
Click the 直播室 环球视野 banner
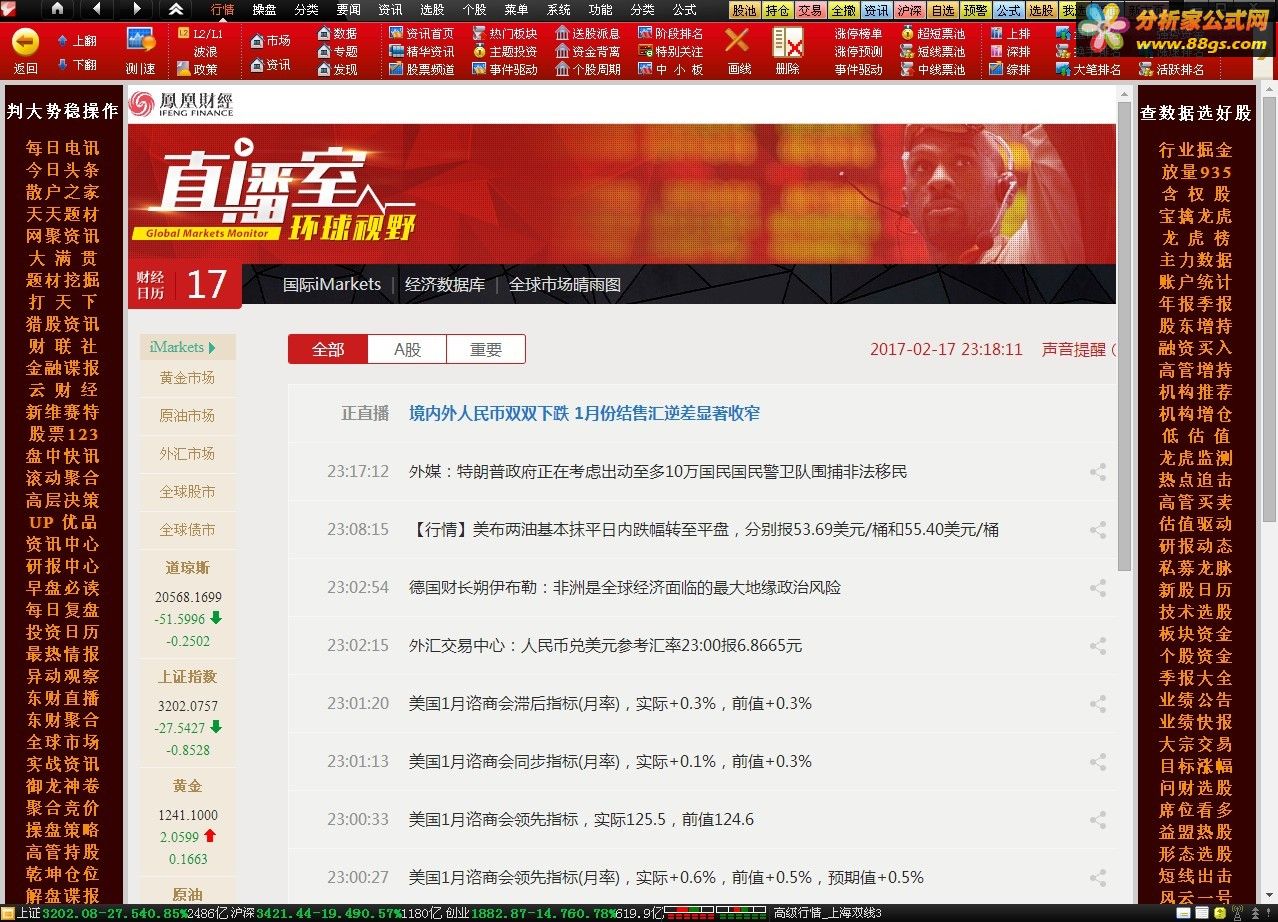(621, 193)
